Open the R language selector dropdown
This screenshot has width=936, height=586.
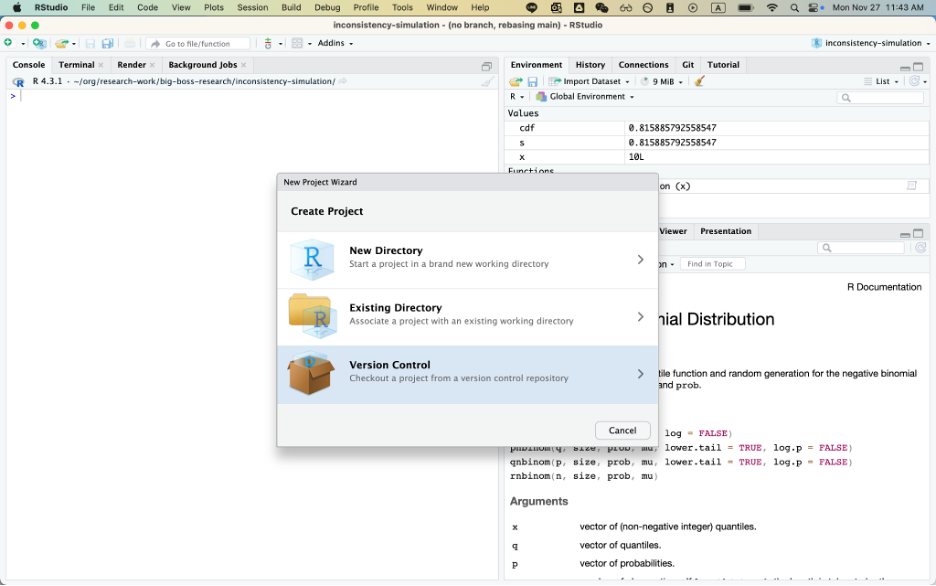click(516, 97)
